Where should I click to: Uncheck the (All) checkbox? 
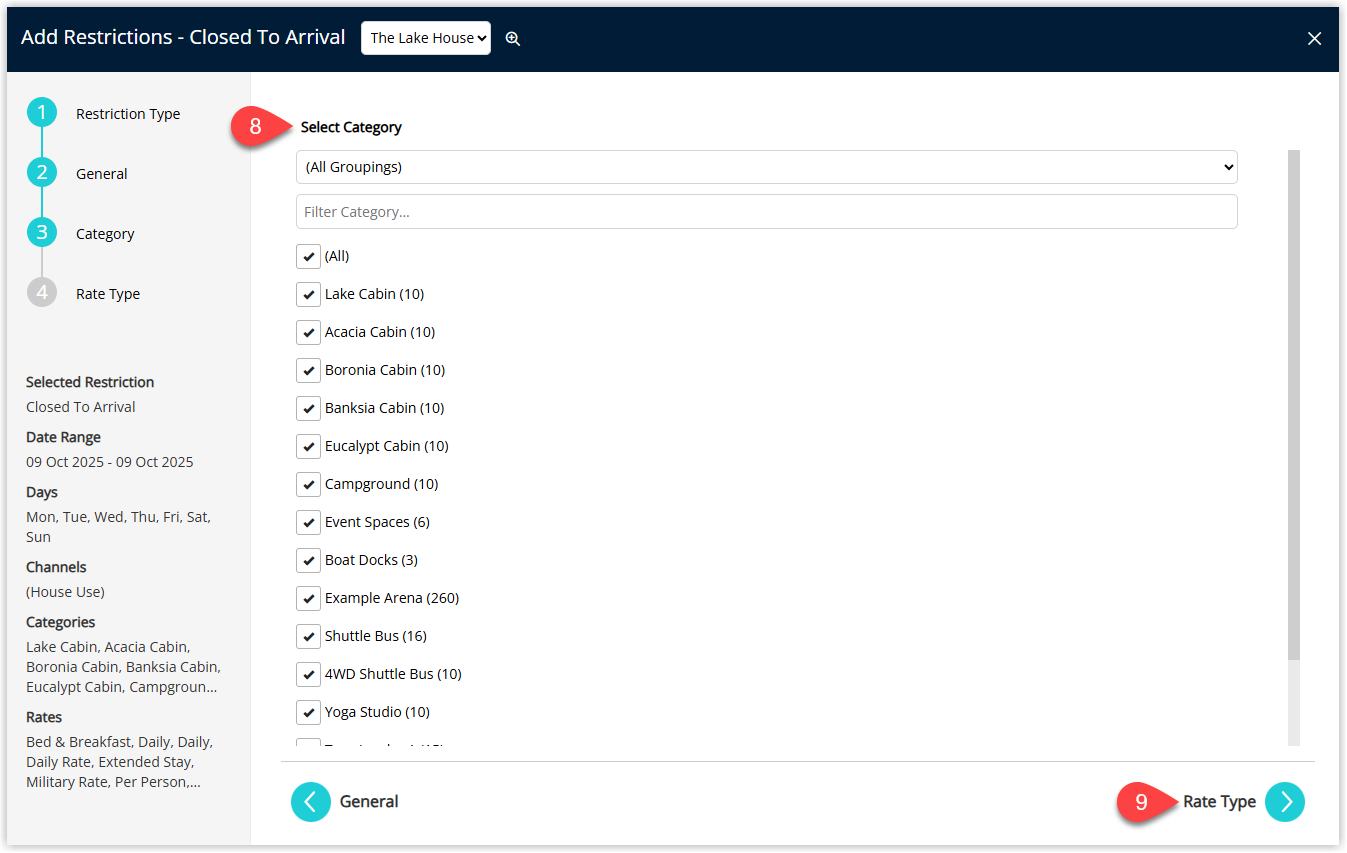point(308,256)
